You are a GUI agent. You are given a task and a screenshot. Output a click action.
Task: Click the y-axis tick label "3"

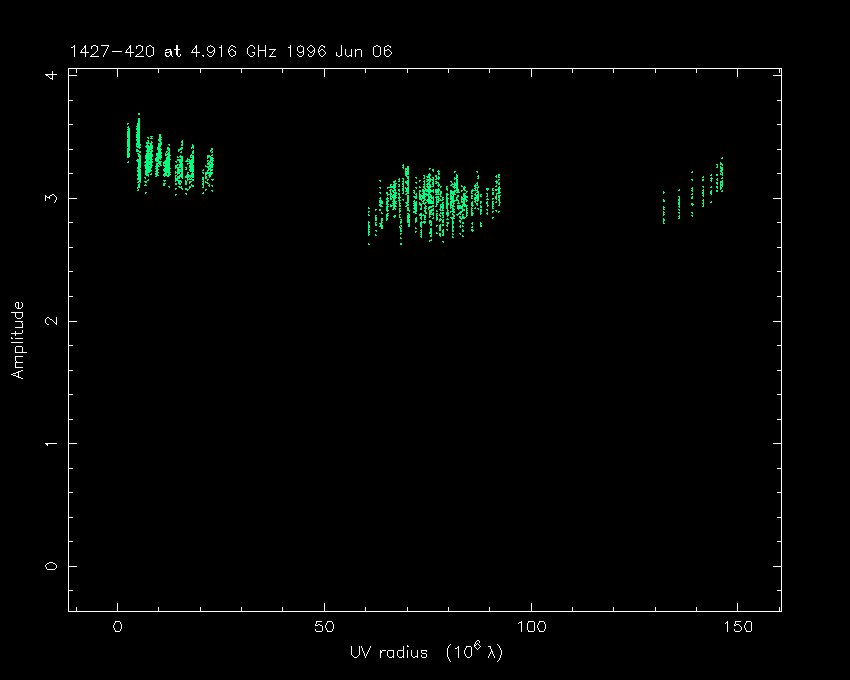click(50, 198)
